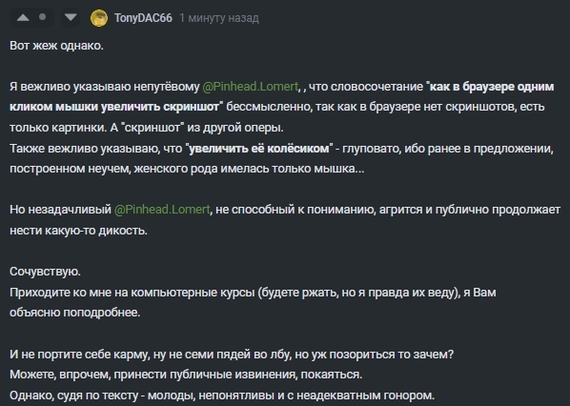Open @Pinhead.Lomert mention after 'Но незадачливый'
This screenshot has width=570, height=406.
tap(162, 209)
